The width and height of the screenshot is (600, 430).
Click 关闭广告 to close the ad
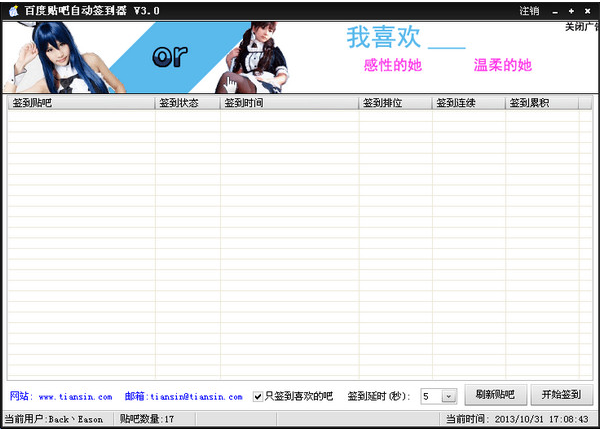coord(582,27)
